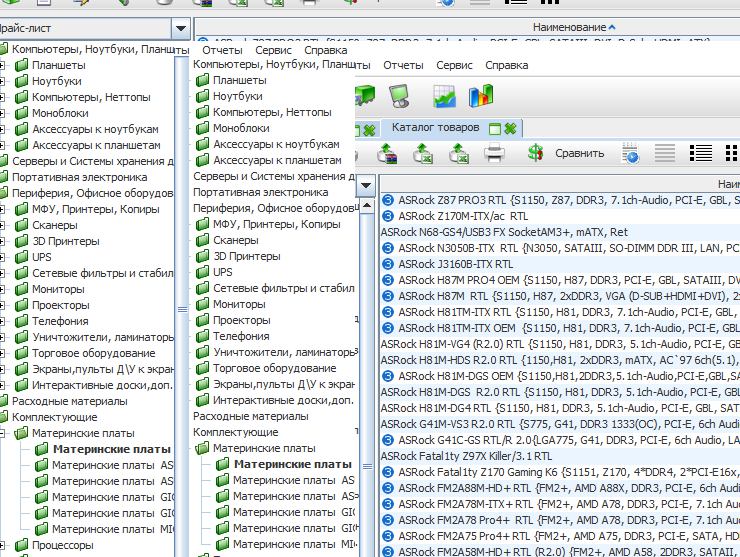Screen dimensions: 740x557
Task: Open the Прайс-лист combo box dropdown arrow
Action: point(180,28)
